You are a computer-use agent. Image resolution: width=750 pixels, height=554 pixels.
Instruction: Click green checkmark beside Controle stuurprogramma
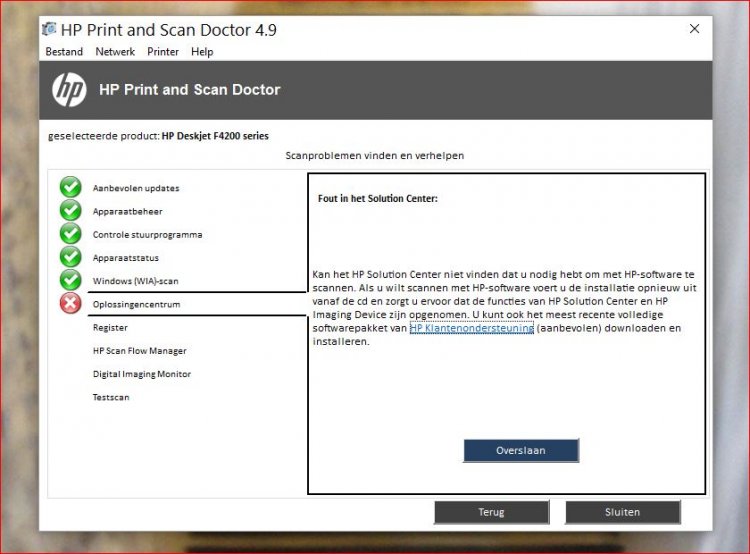point(70,234)
